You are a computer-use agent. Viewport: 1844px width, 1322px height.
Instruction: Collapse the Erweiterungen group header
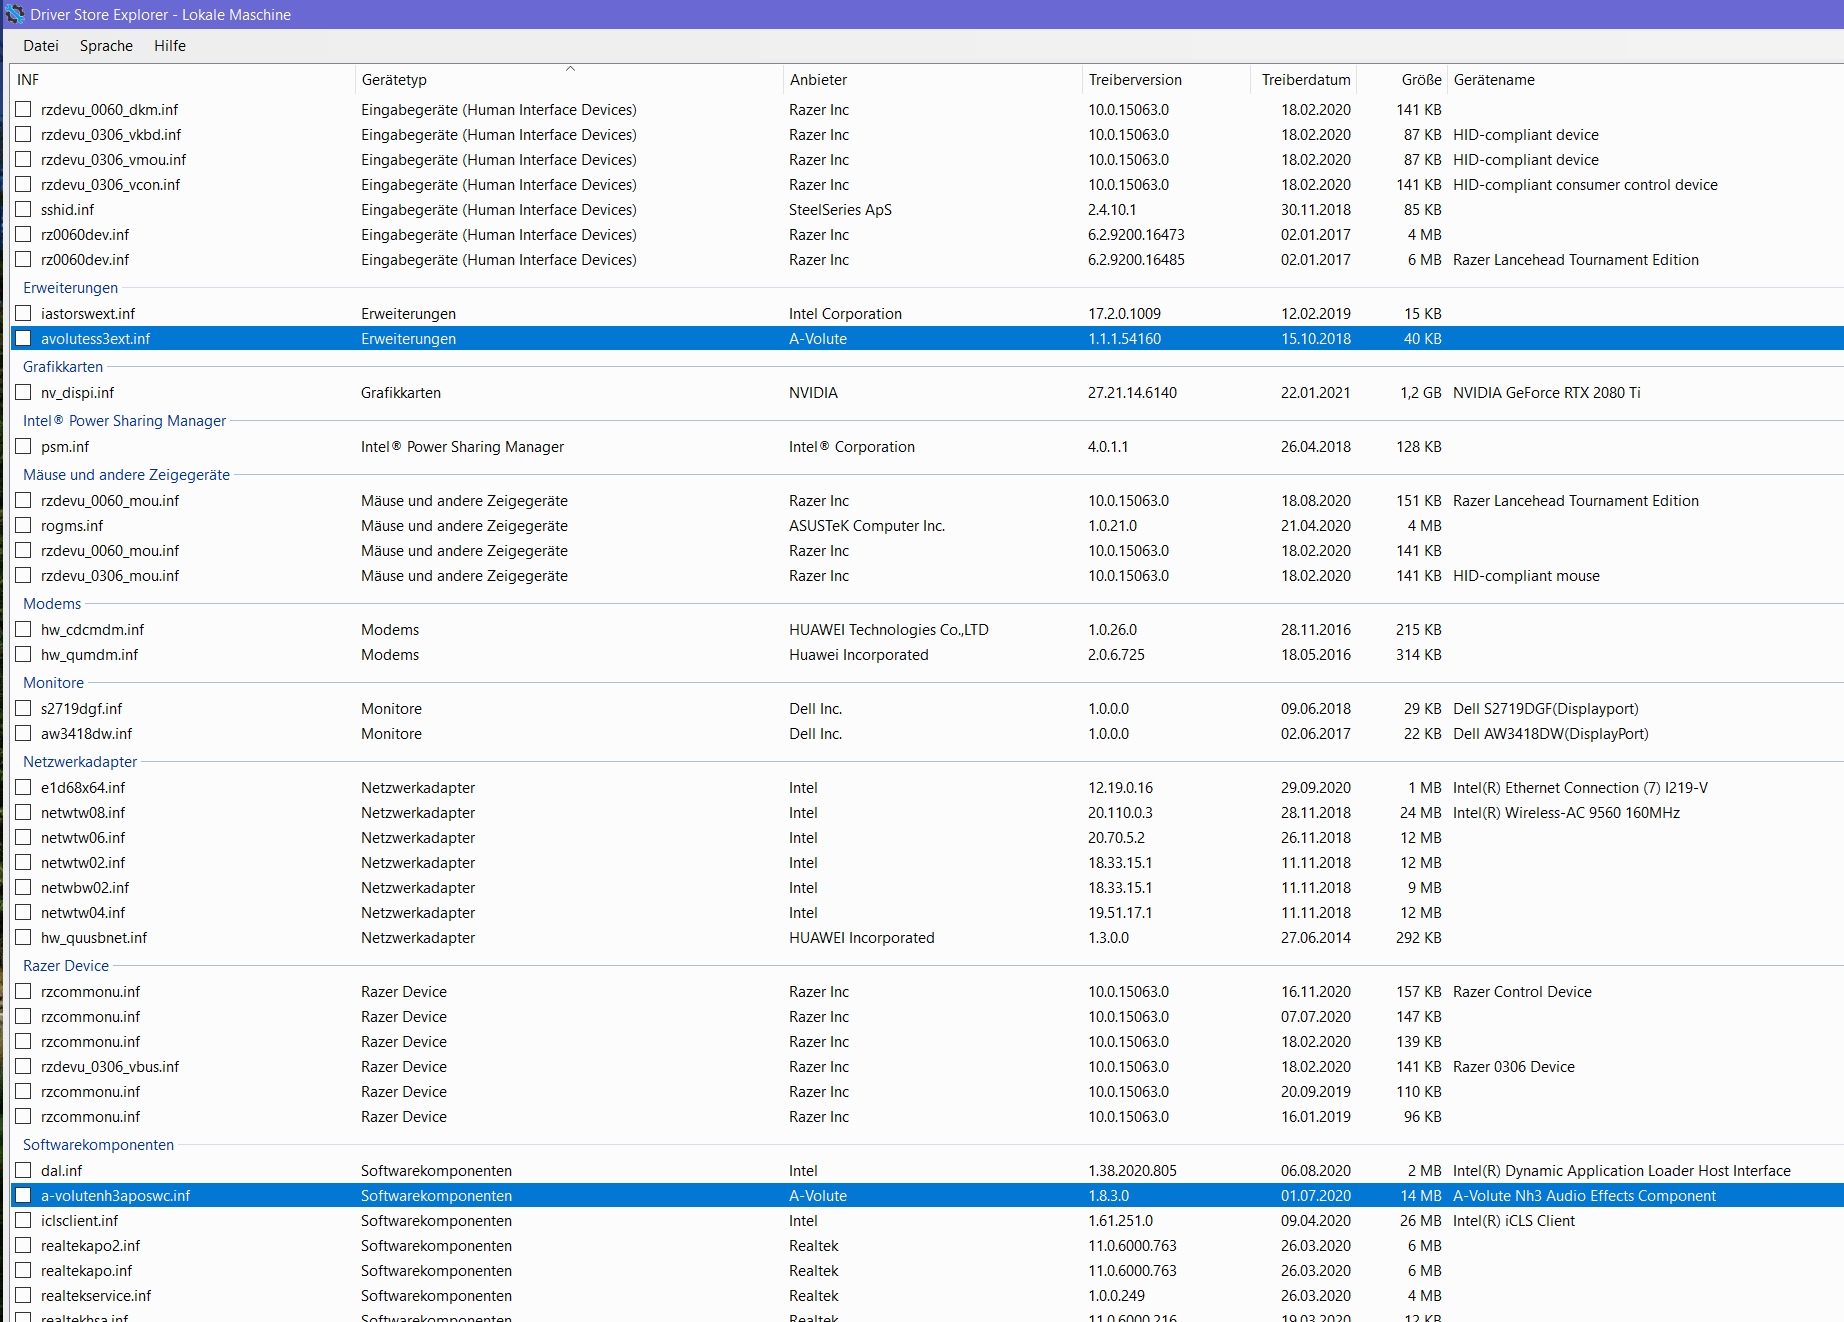[70, 288]
